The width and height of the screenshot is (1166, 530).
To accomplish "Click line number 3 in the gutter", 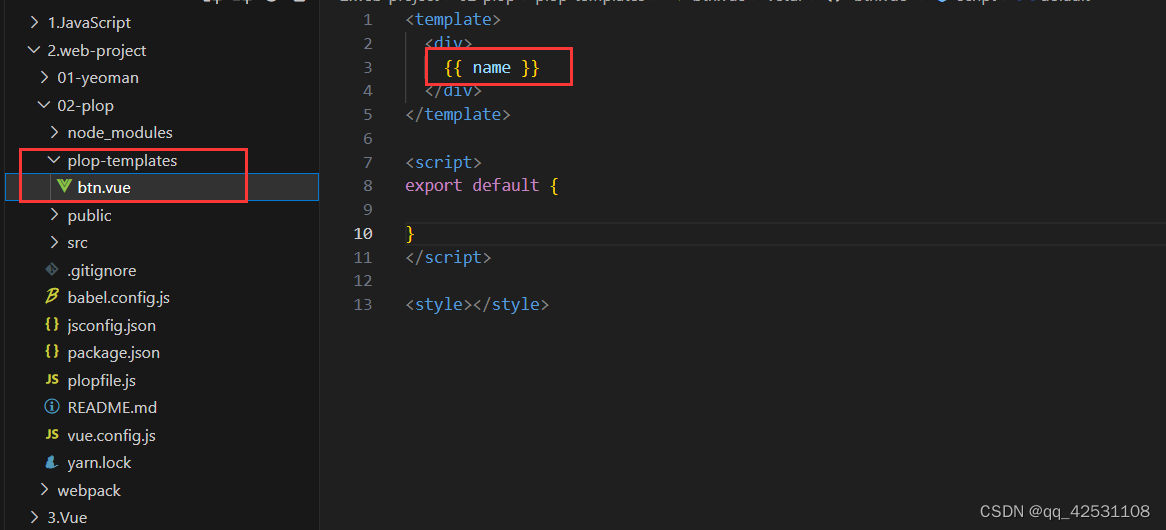I will tap(367, 67).
